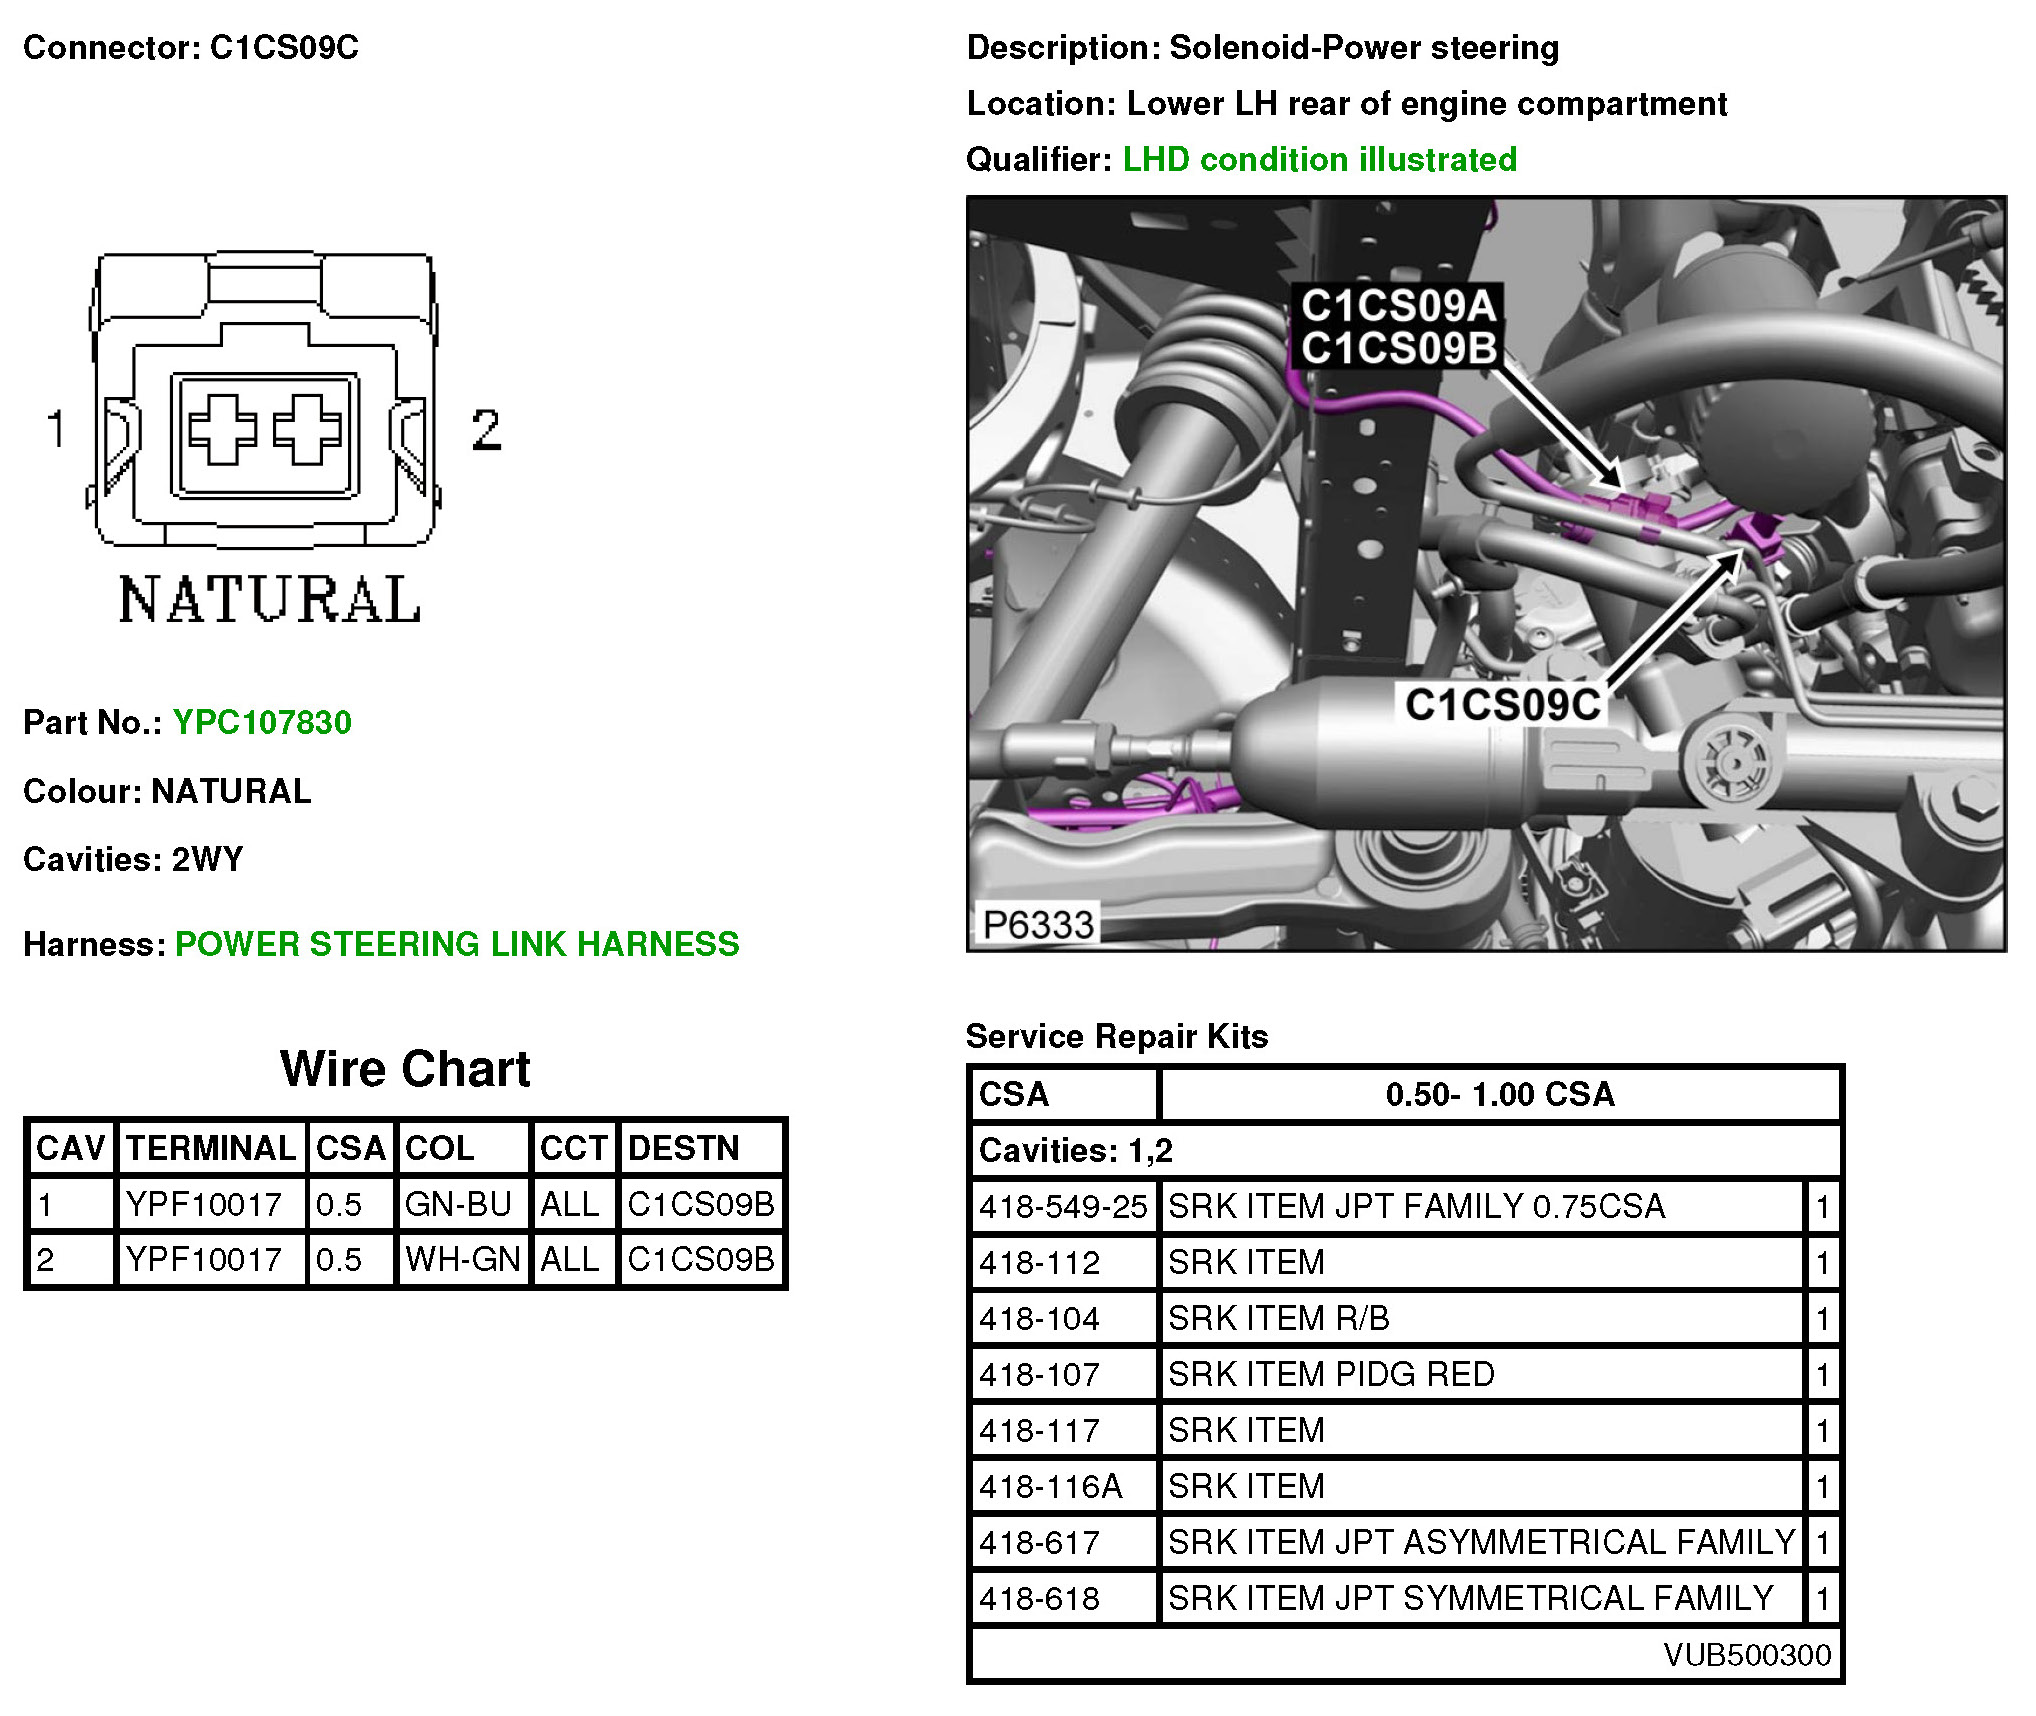2036x1716 pixels.
Task: Click the C1CS09C label in the illustration
Action: tap(1501, 705)
